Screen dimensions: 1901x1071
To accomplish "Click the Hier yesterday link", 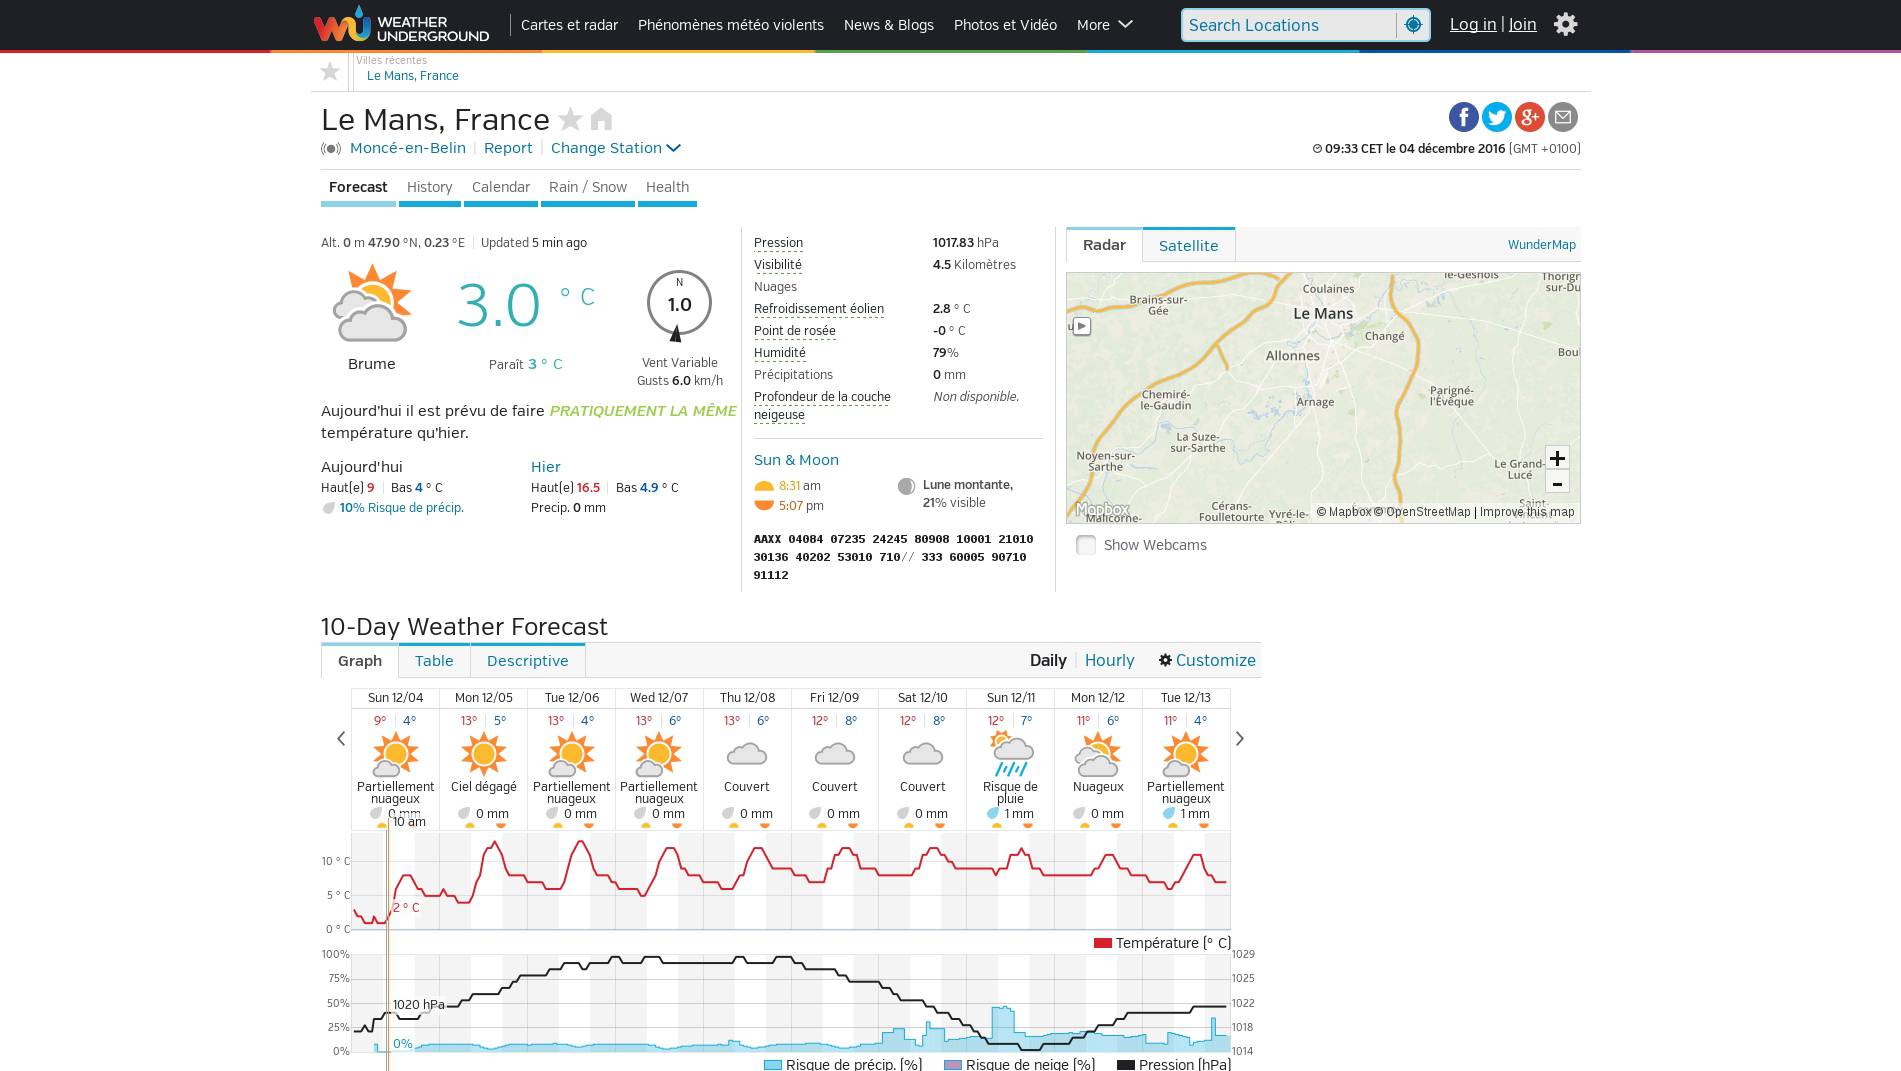I will point(545,467).
